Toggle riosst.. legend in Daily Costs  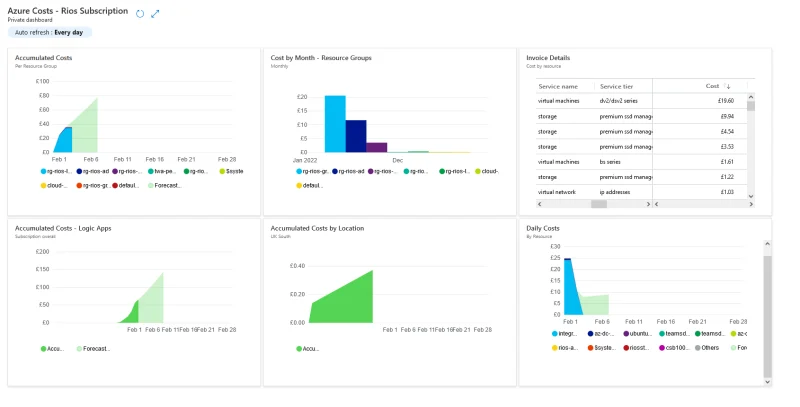coord(636,348)
